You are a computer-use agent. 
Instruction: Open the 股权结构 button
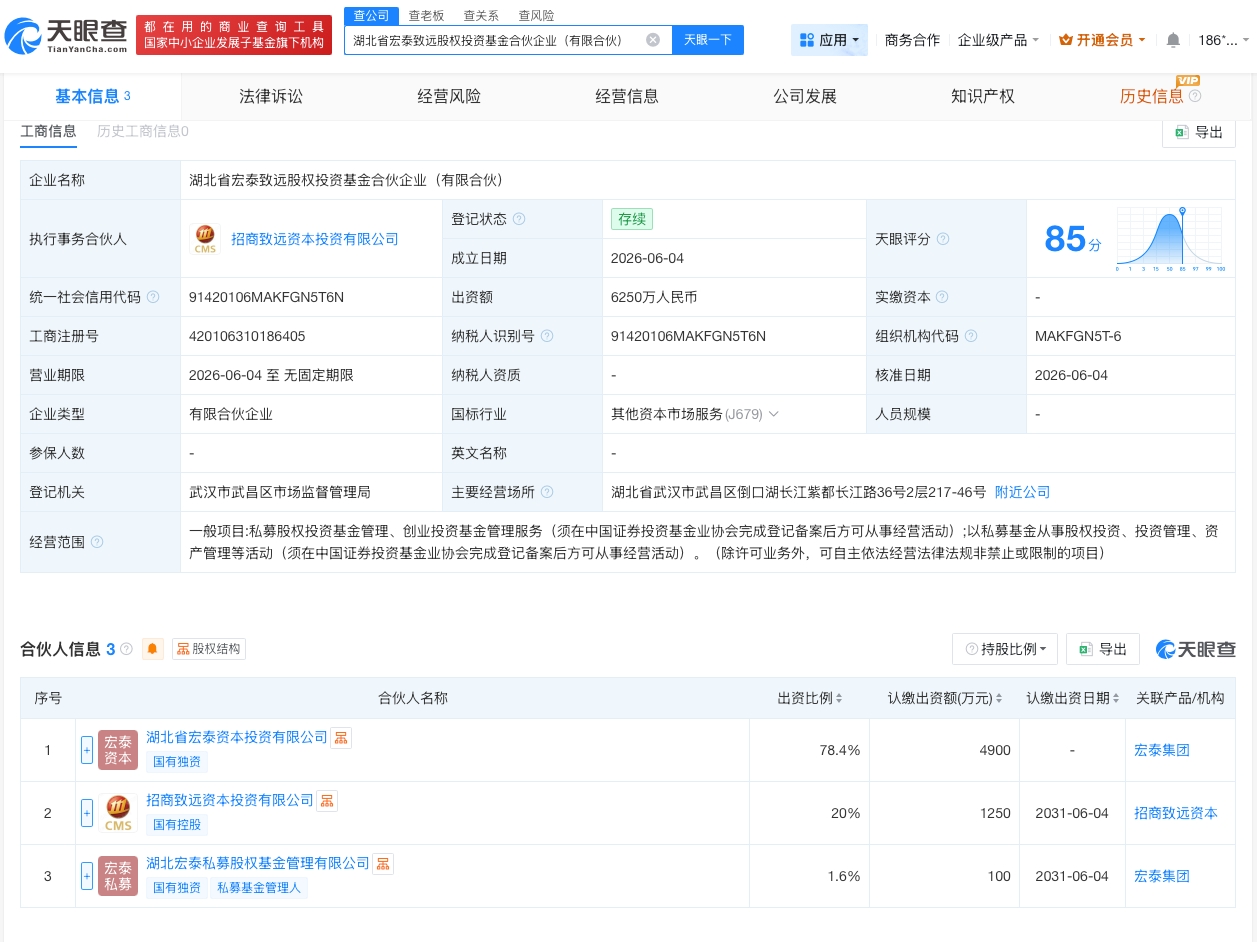pyautogui.click(x=208, y=649)
